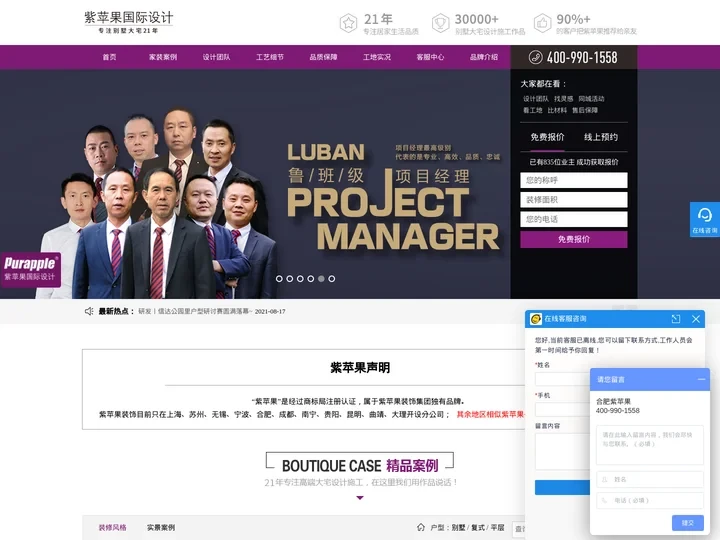Click the purple 免费报价 submit button
This screenshot has height=540, width=720.
point(574,239)
